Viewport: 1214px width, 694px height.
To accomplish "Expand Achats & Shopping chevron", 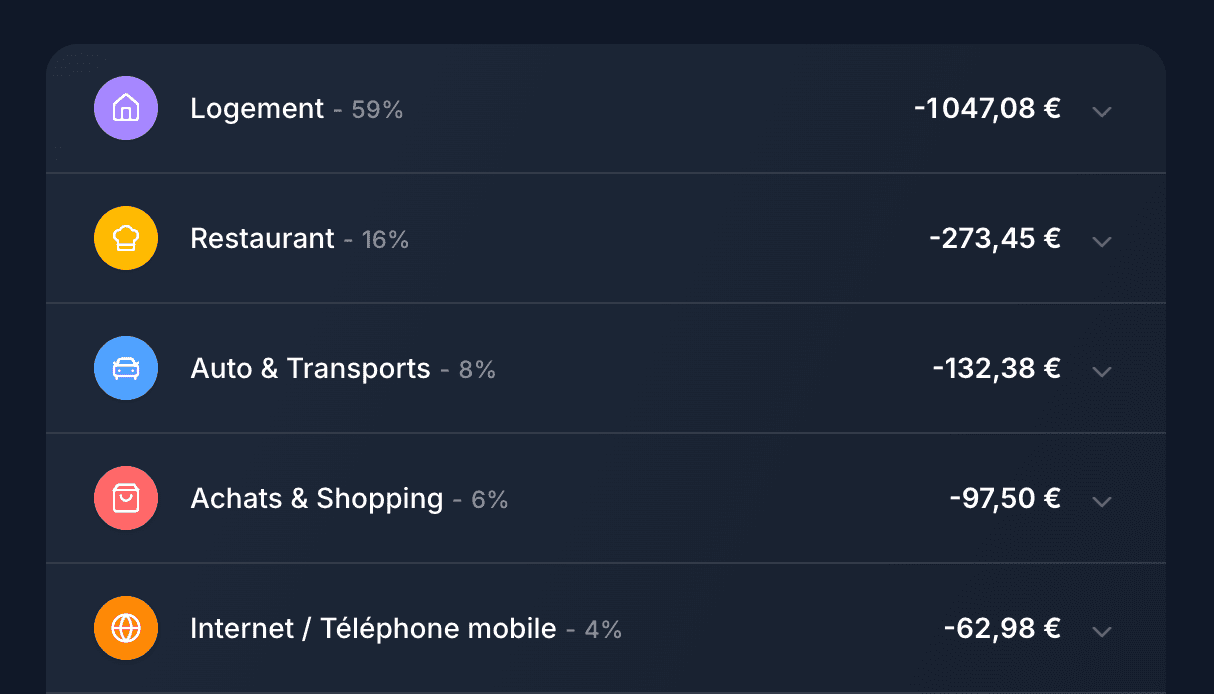I will [x=1102, y=501].
